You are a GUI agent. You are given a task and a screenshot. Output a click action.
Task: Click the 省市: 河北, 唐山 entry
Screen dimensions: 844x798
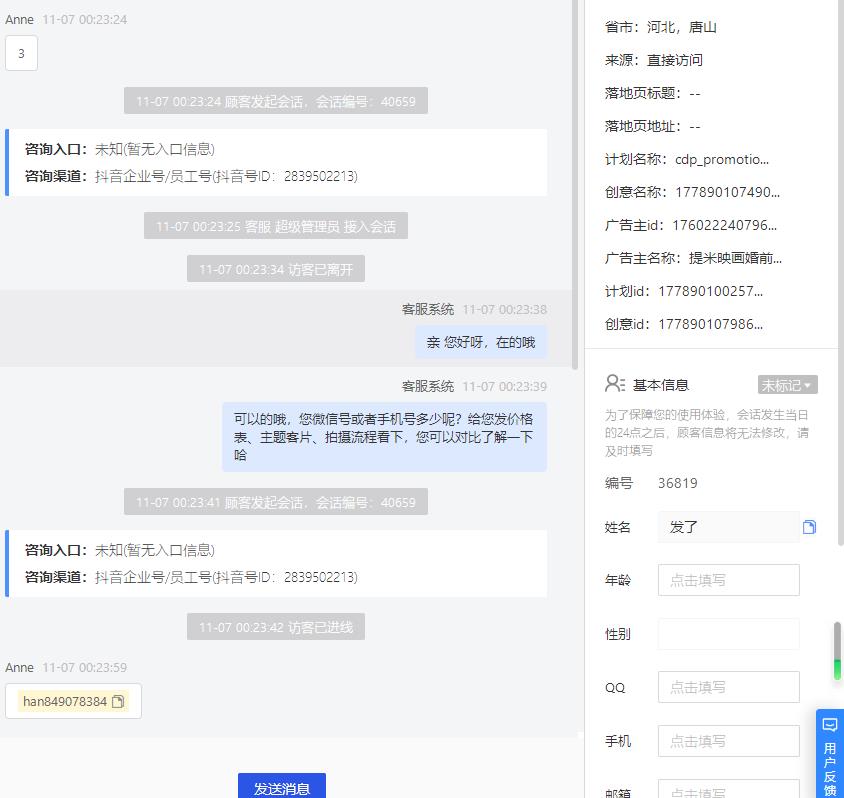tap(660, 27)
